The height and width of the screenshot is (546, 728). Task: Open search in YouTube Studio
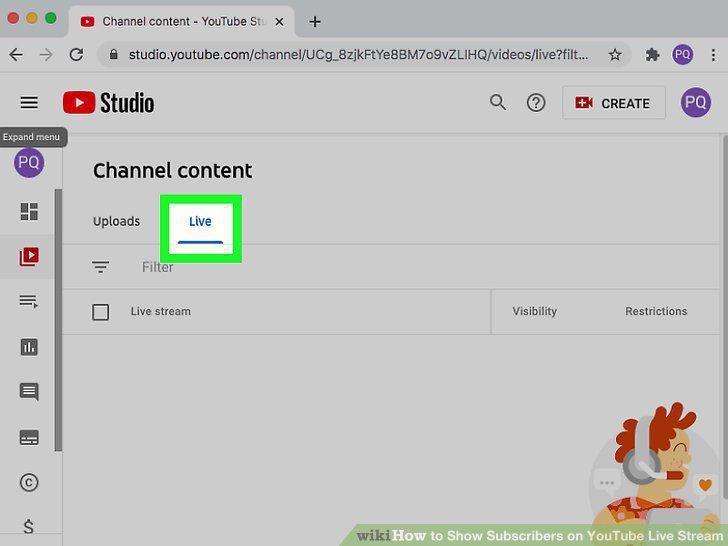click(x=498, y=103)
